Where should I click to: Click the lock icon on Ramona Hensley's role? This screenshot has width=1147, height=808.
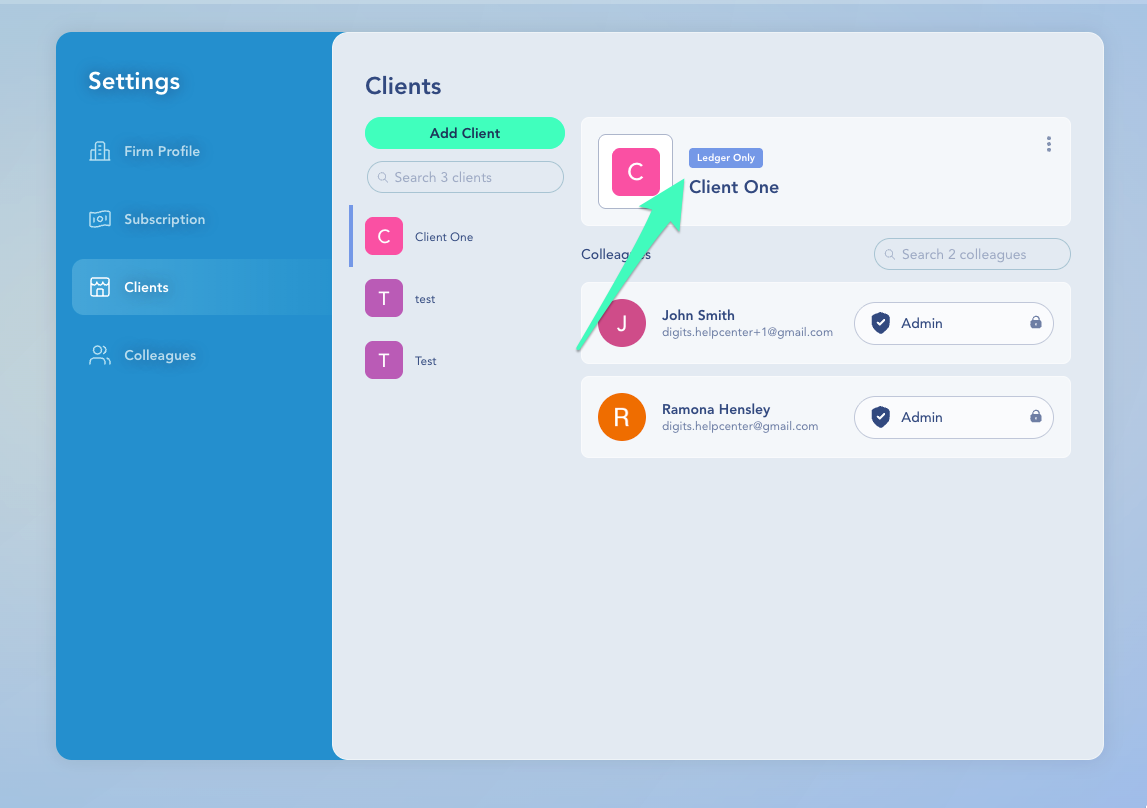[1035, 417]
